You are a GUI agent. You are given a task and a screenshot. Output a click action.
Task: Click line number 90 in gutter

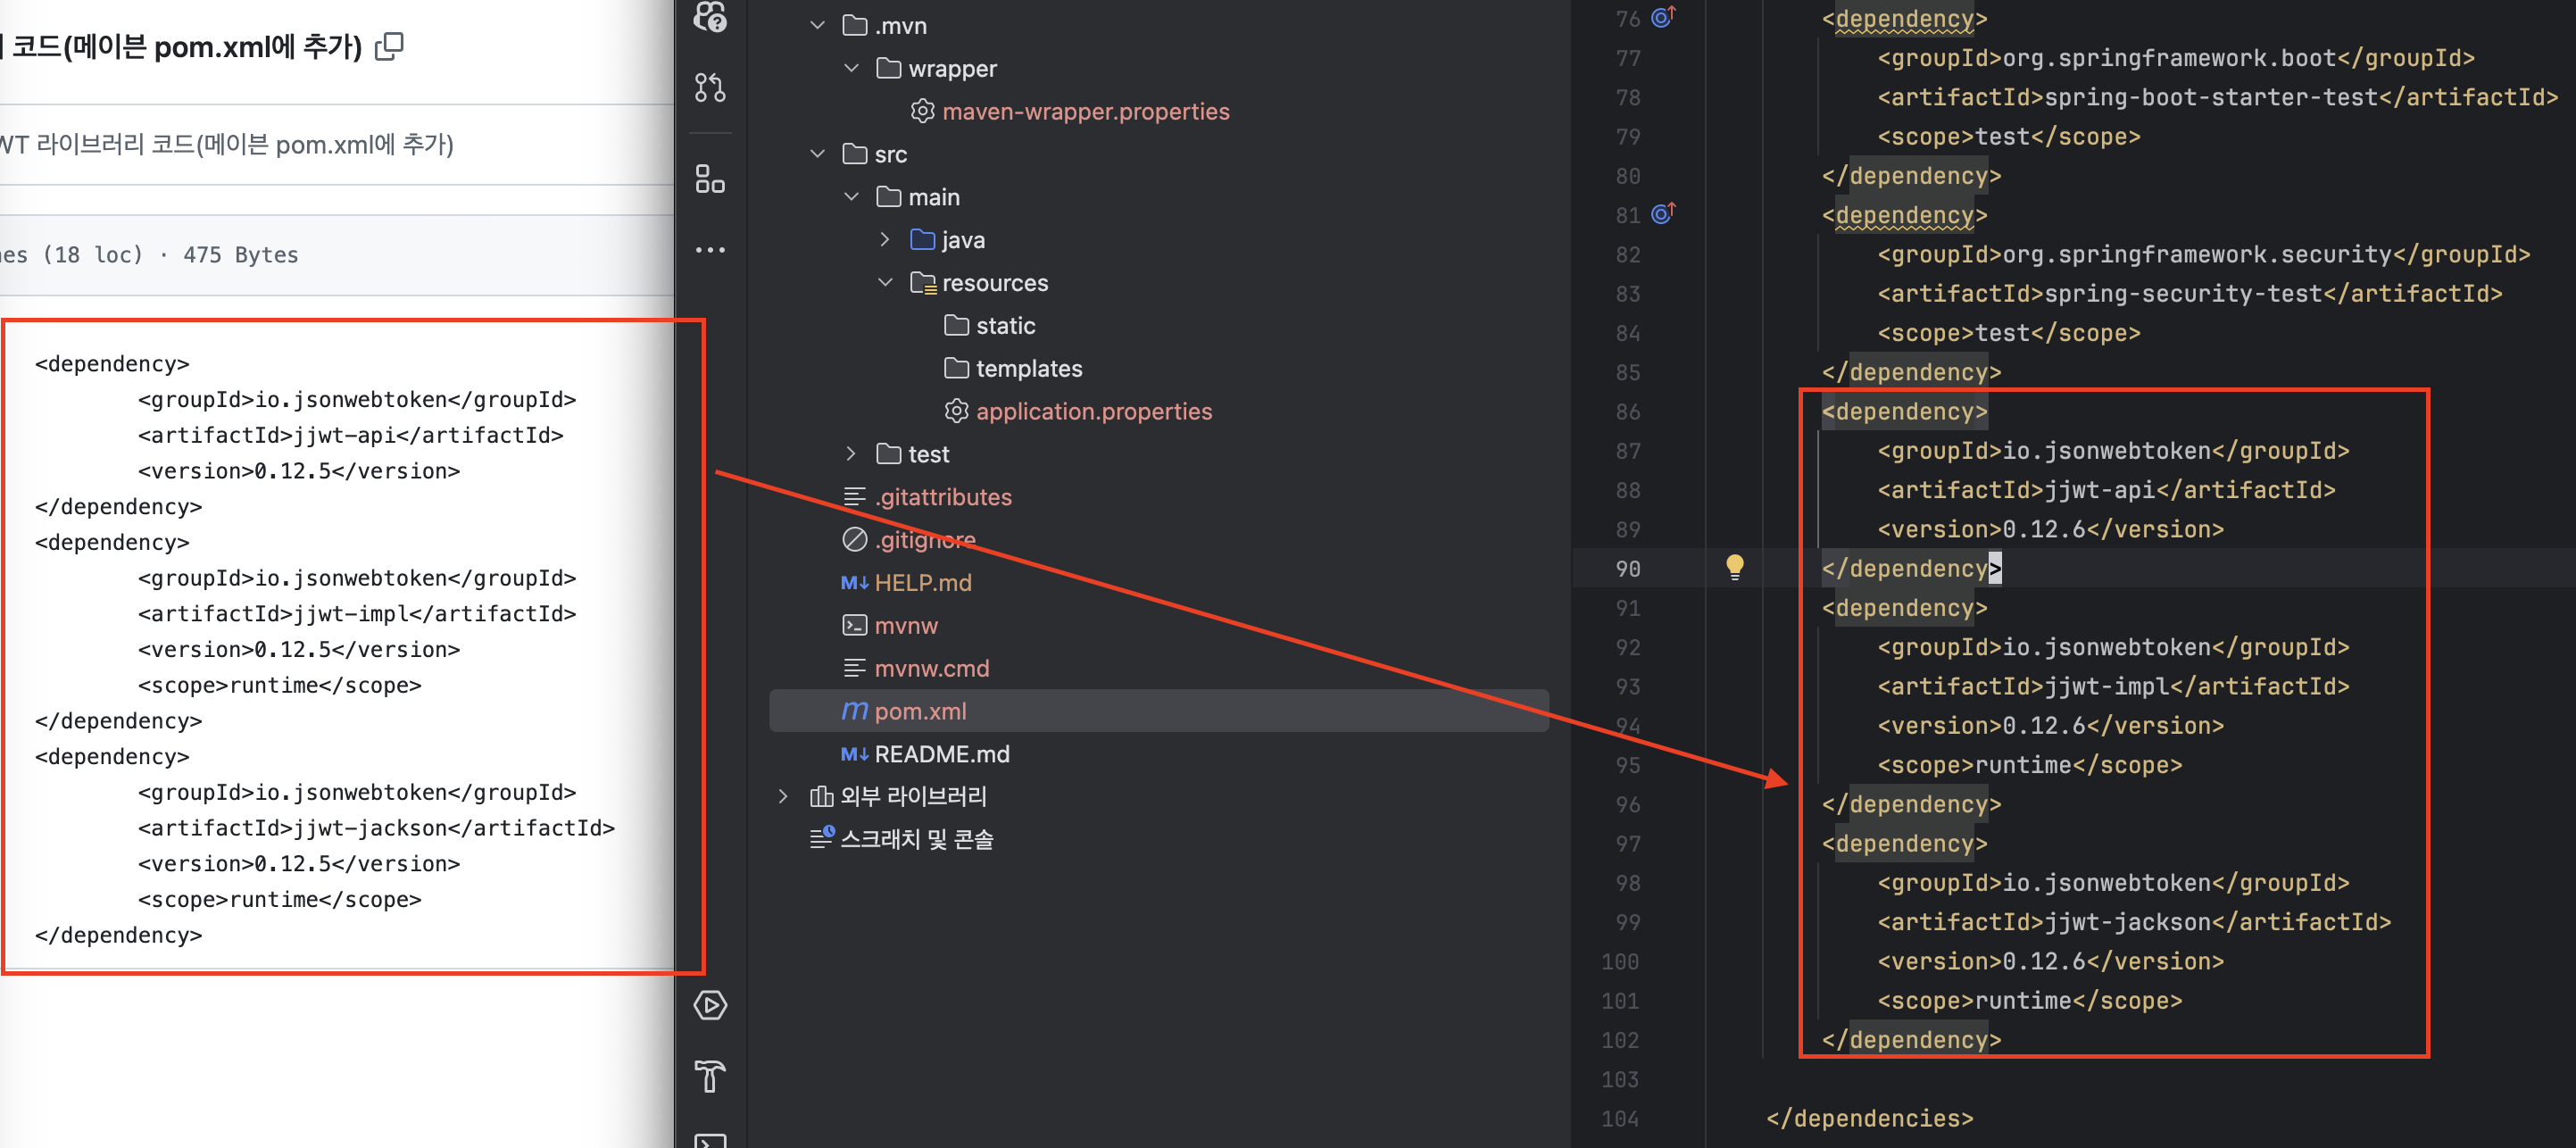(x=1627, y=568)
